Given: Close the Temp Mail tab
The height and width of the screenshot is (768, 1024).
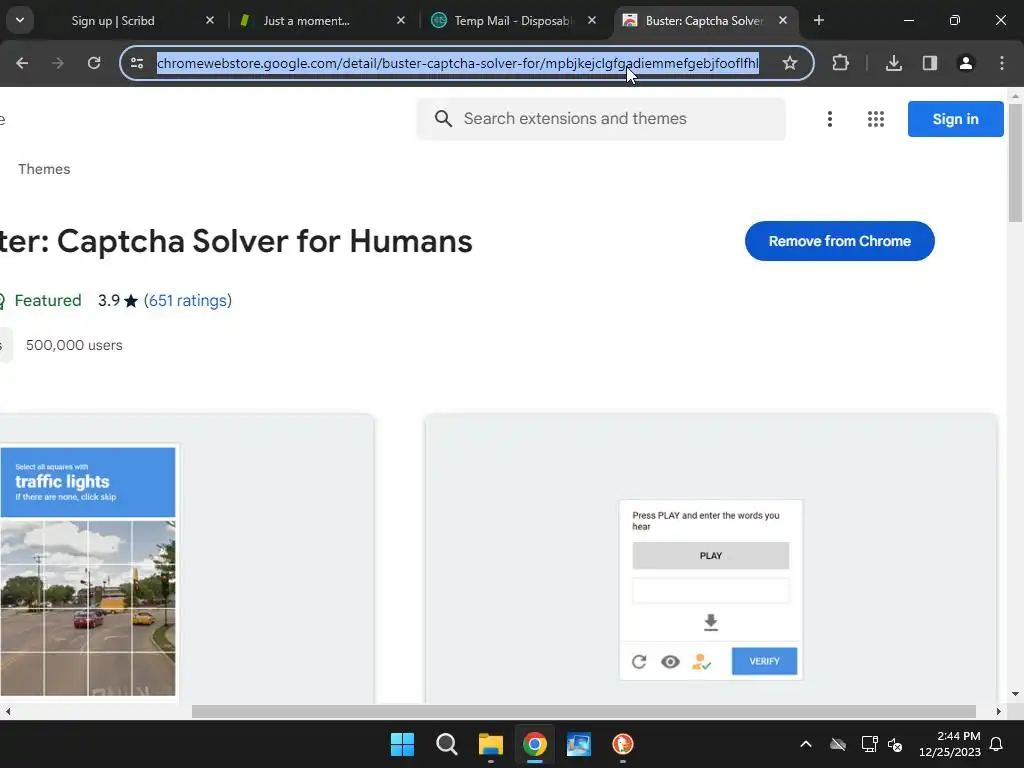Looking at the screenshot, I should (x=592, y=20).
